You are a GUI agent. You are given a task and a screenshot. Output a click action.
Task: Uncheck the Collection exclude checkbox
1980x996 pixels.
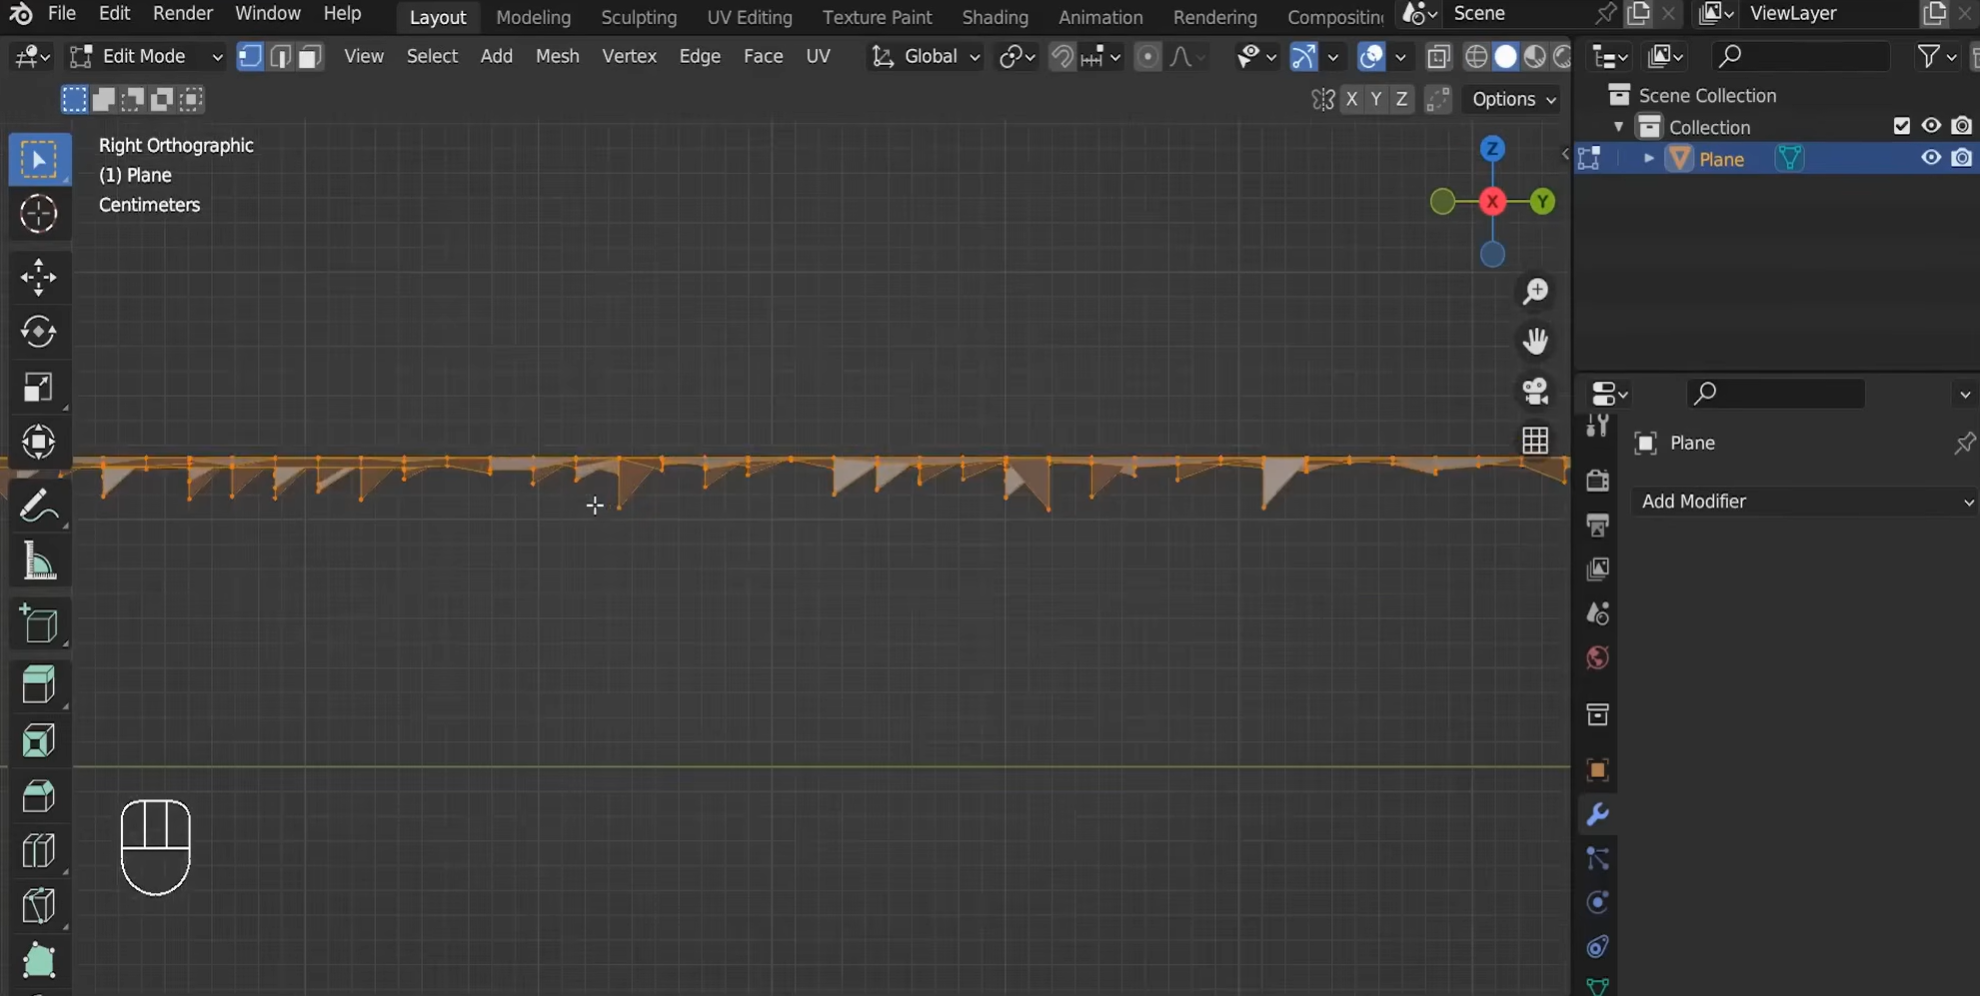click(1902, 126)
